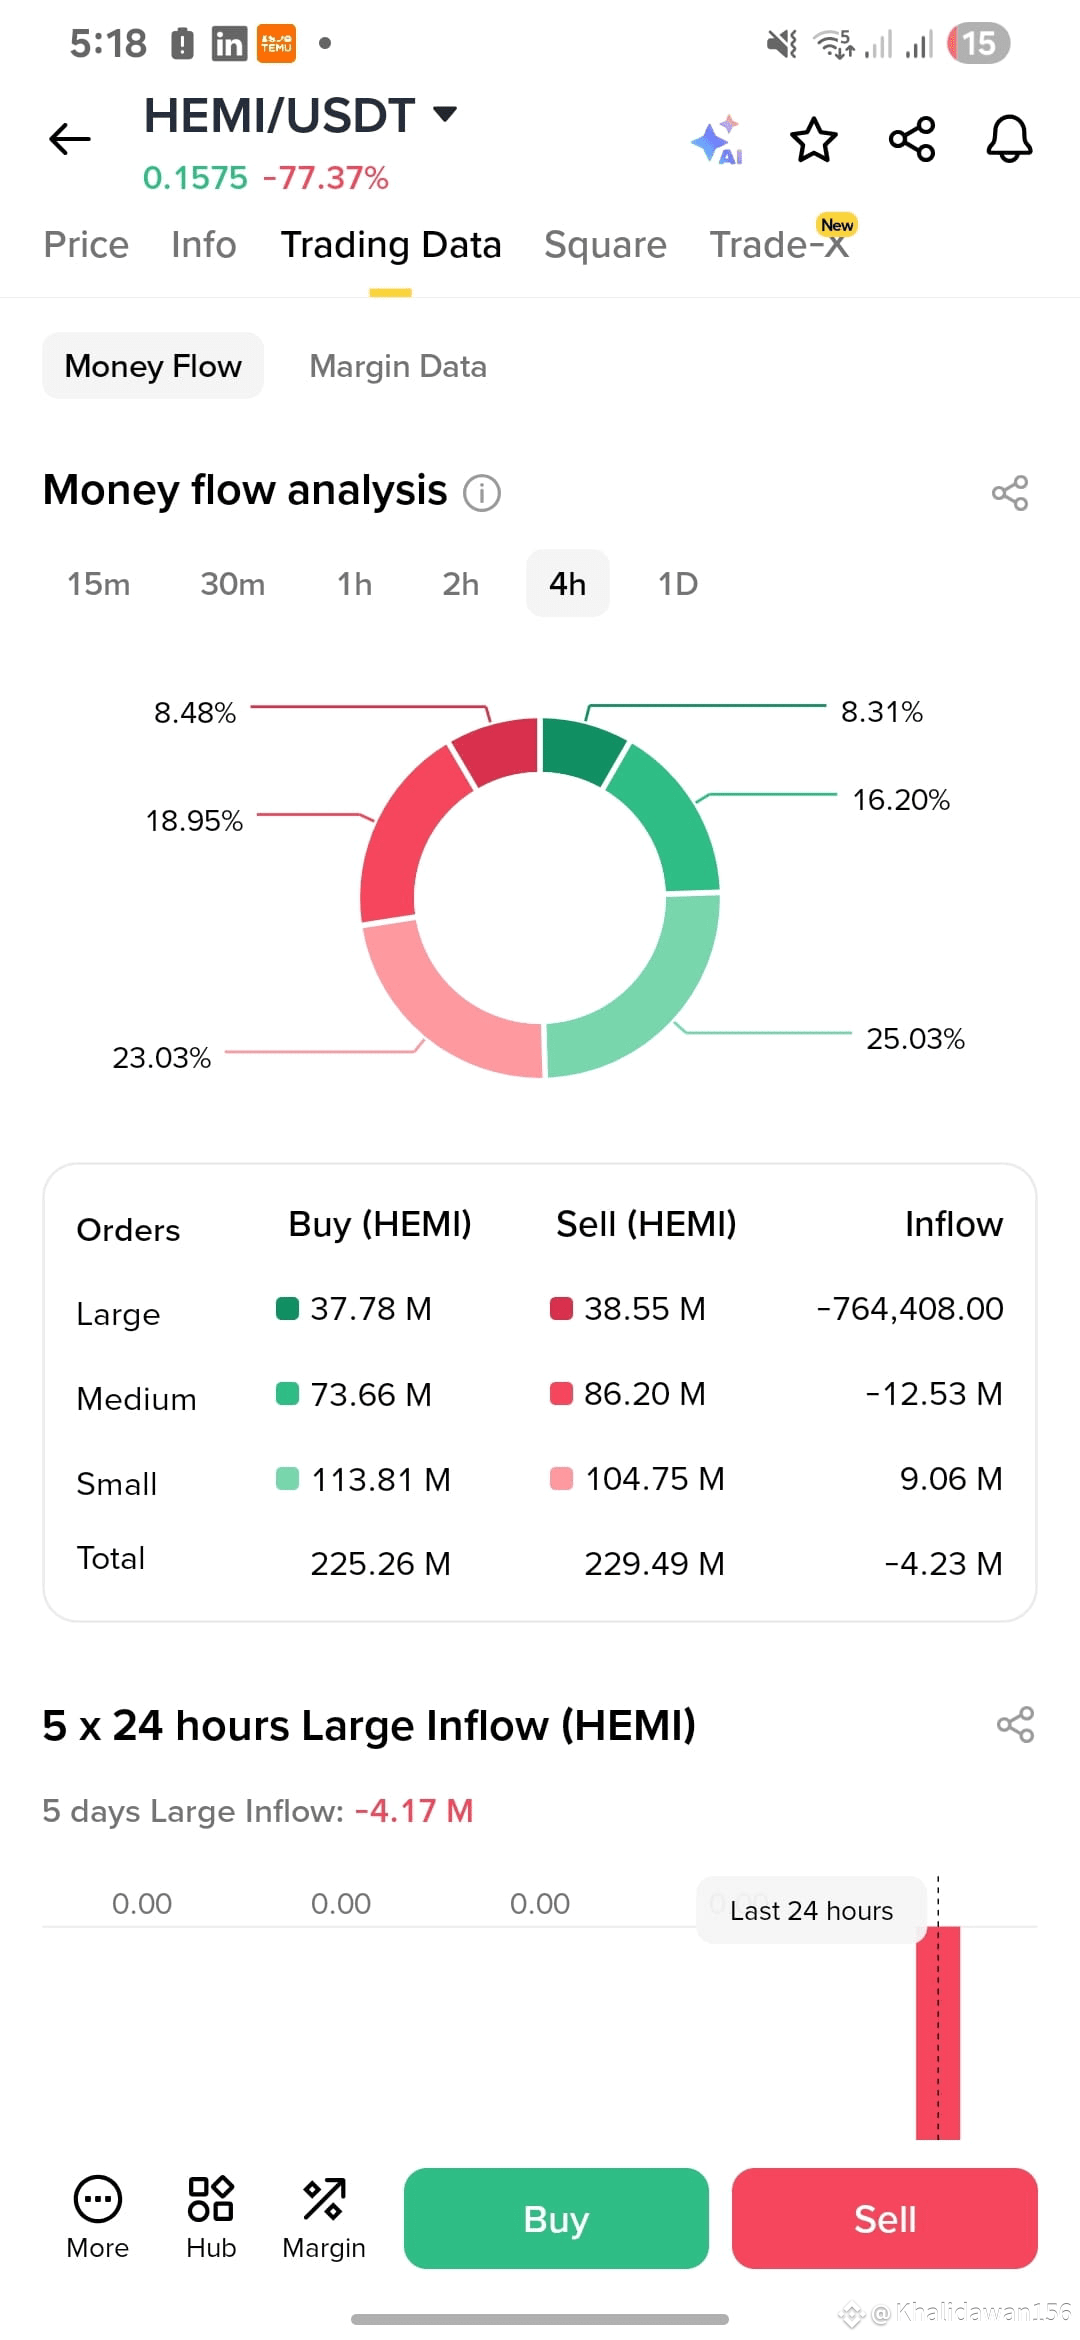Tap the Large inflow value -764,408.00
Viewport: 1080px width, 2340px height.
910,1308
